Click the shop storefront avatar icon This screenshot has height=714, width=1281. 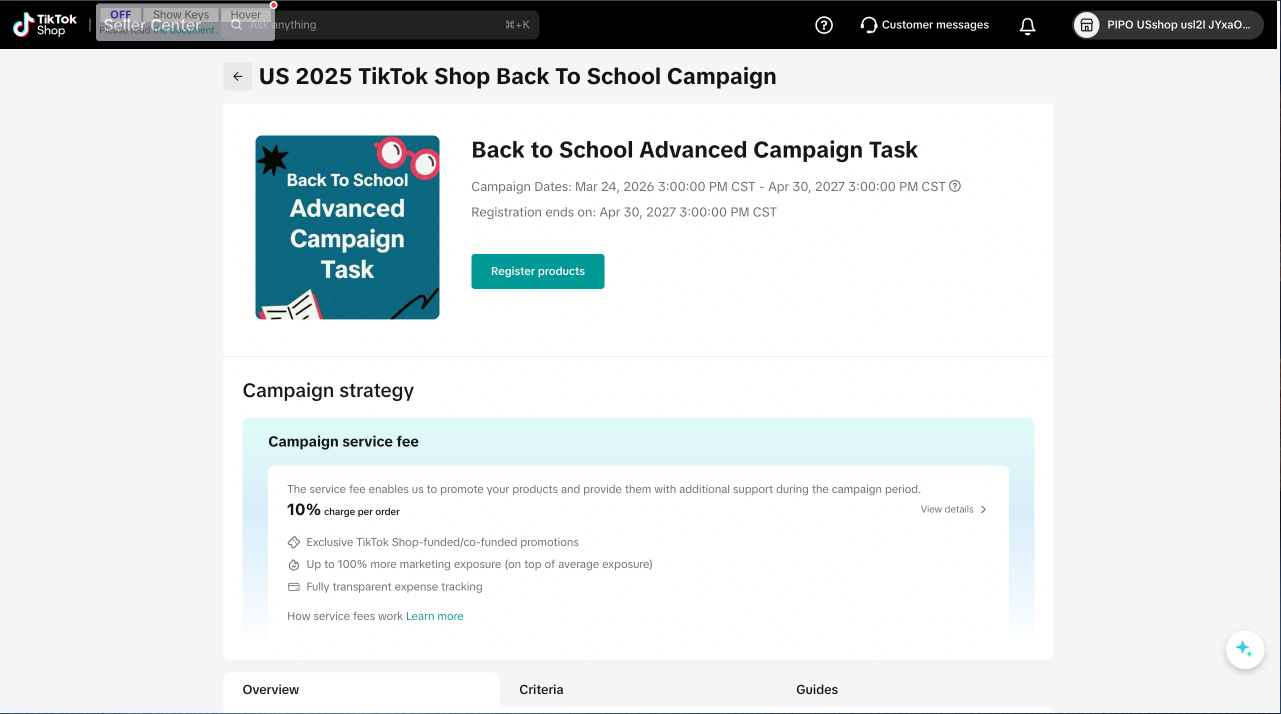click(1086, 25)
